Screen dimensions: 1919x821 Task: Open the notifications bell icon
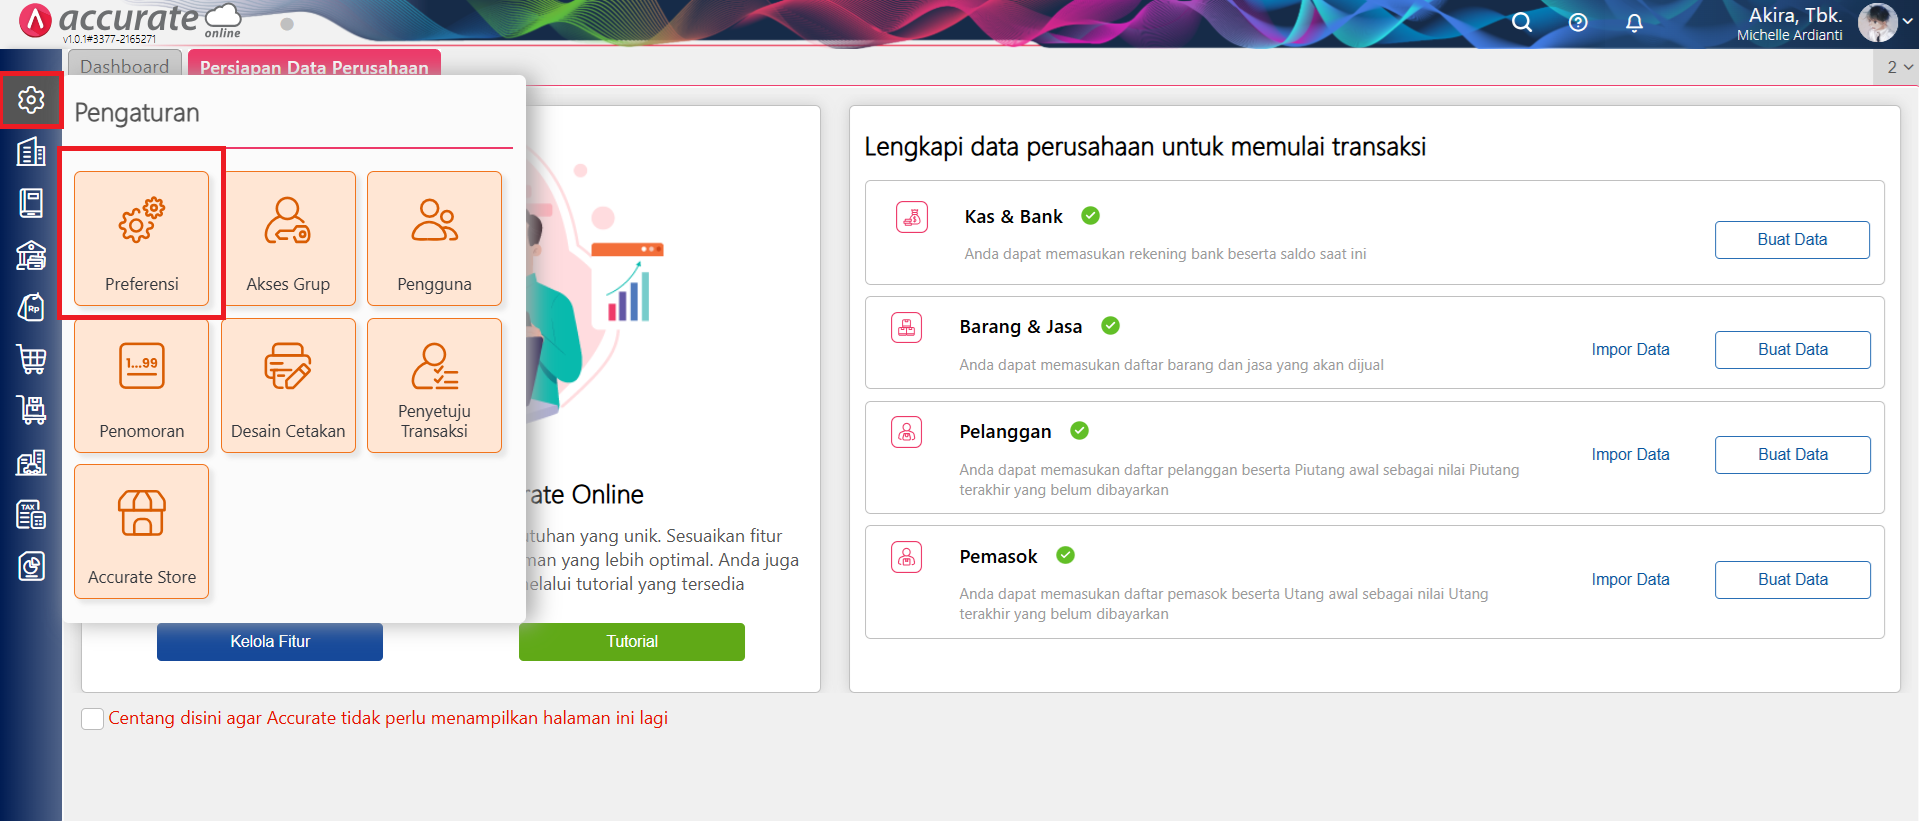point(1634,22)
